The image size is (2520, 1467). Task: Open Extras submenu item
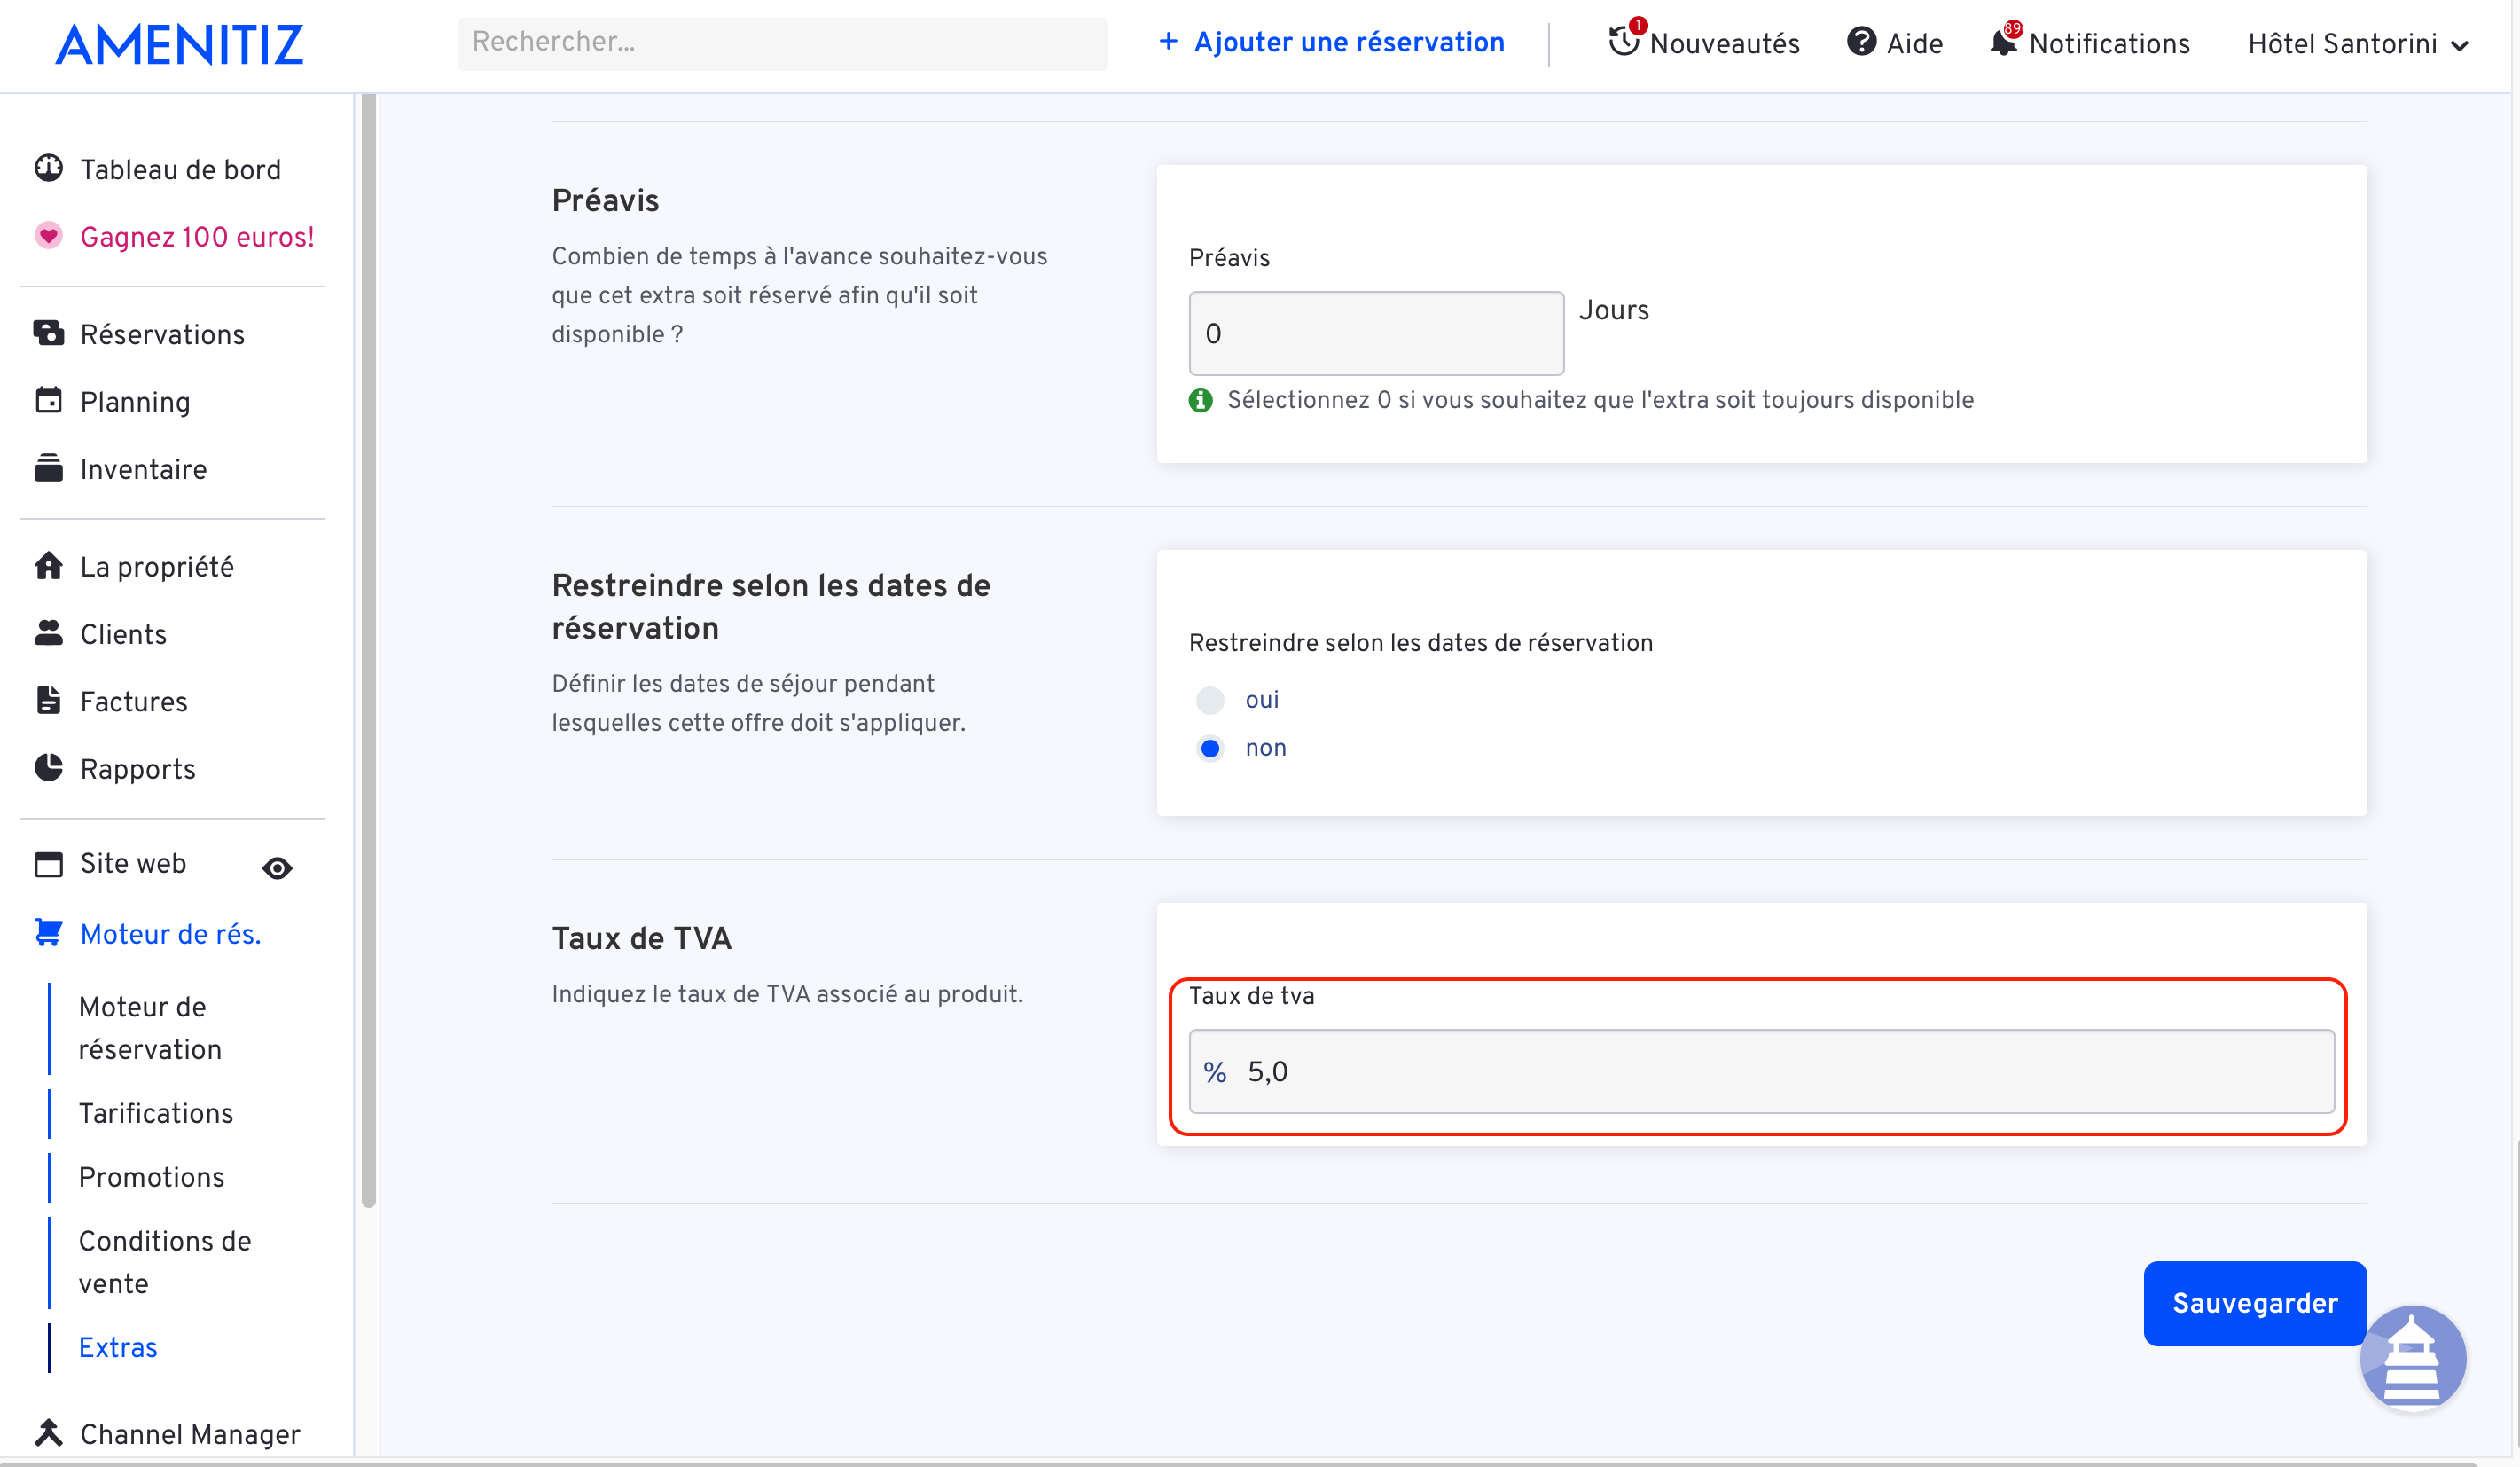[118, 1347]
